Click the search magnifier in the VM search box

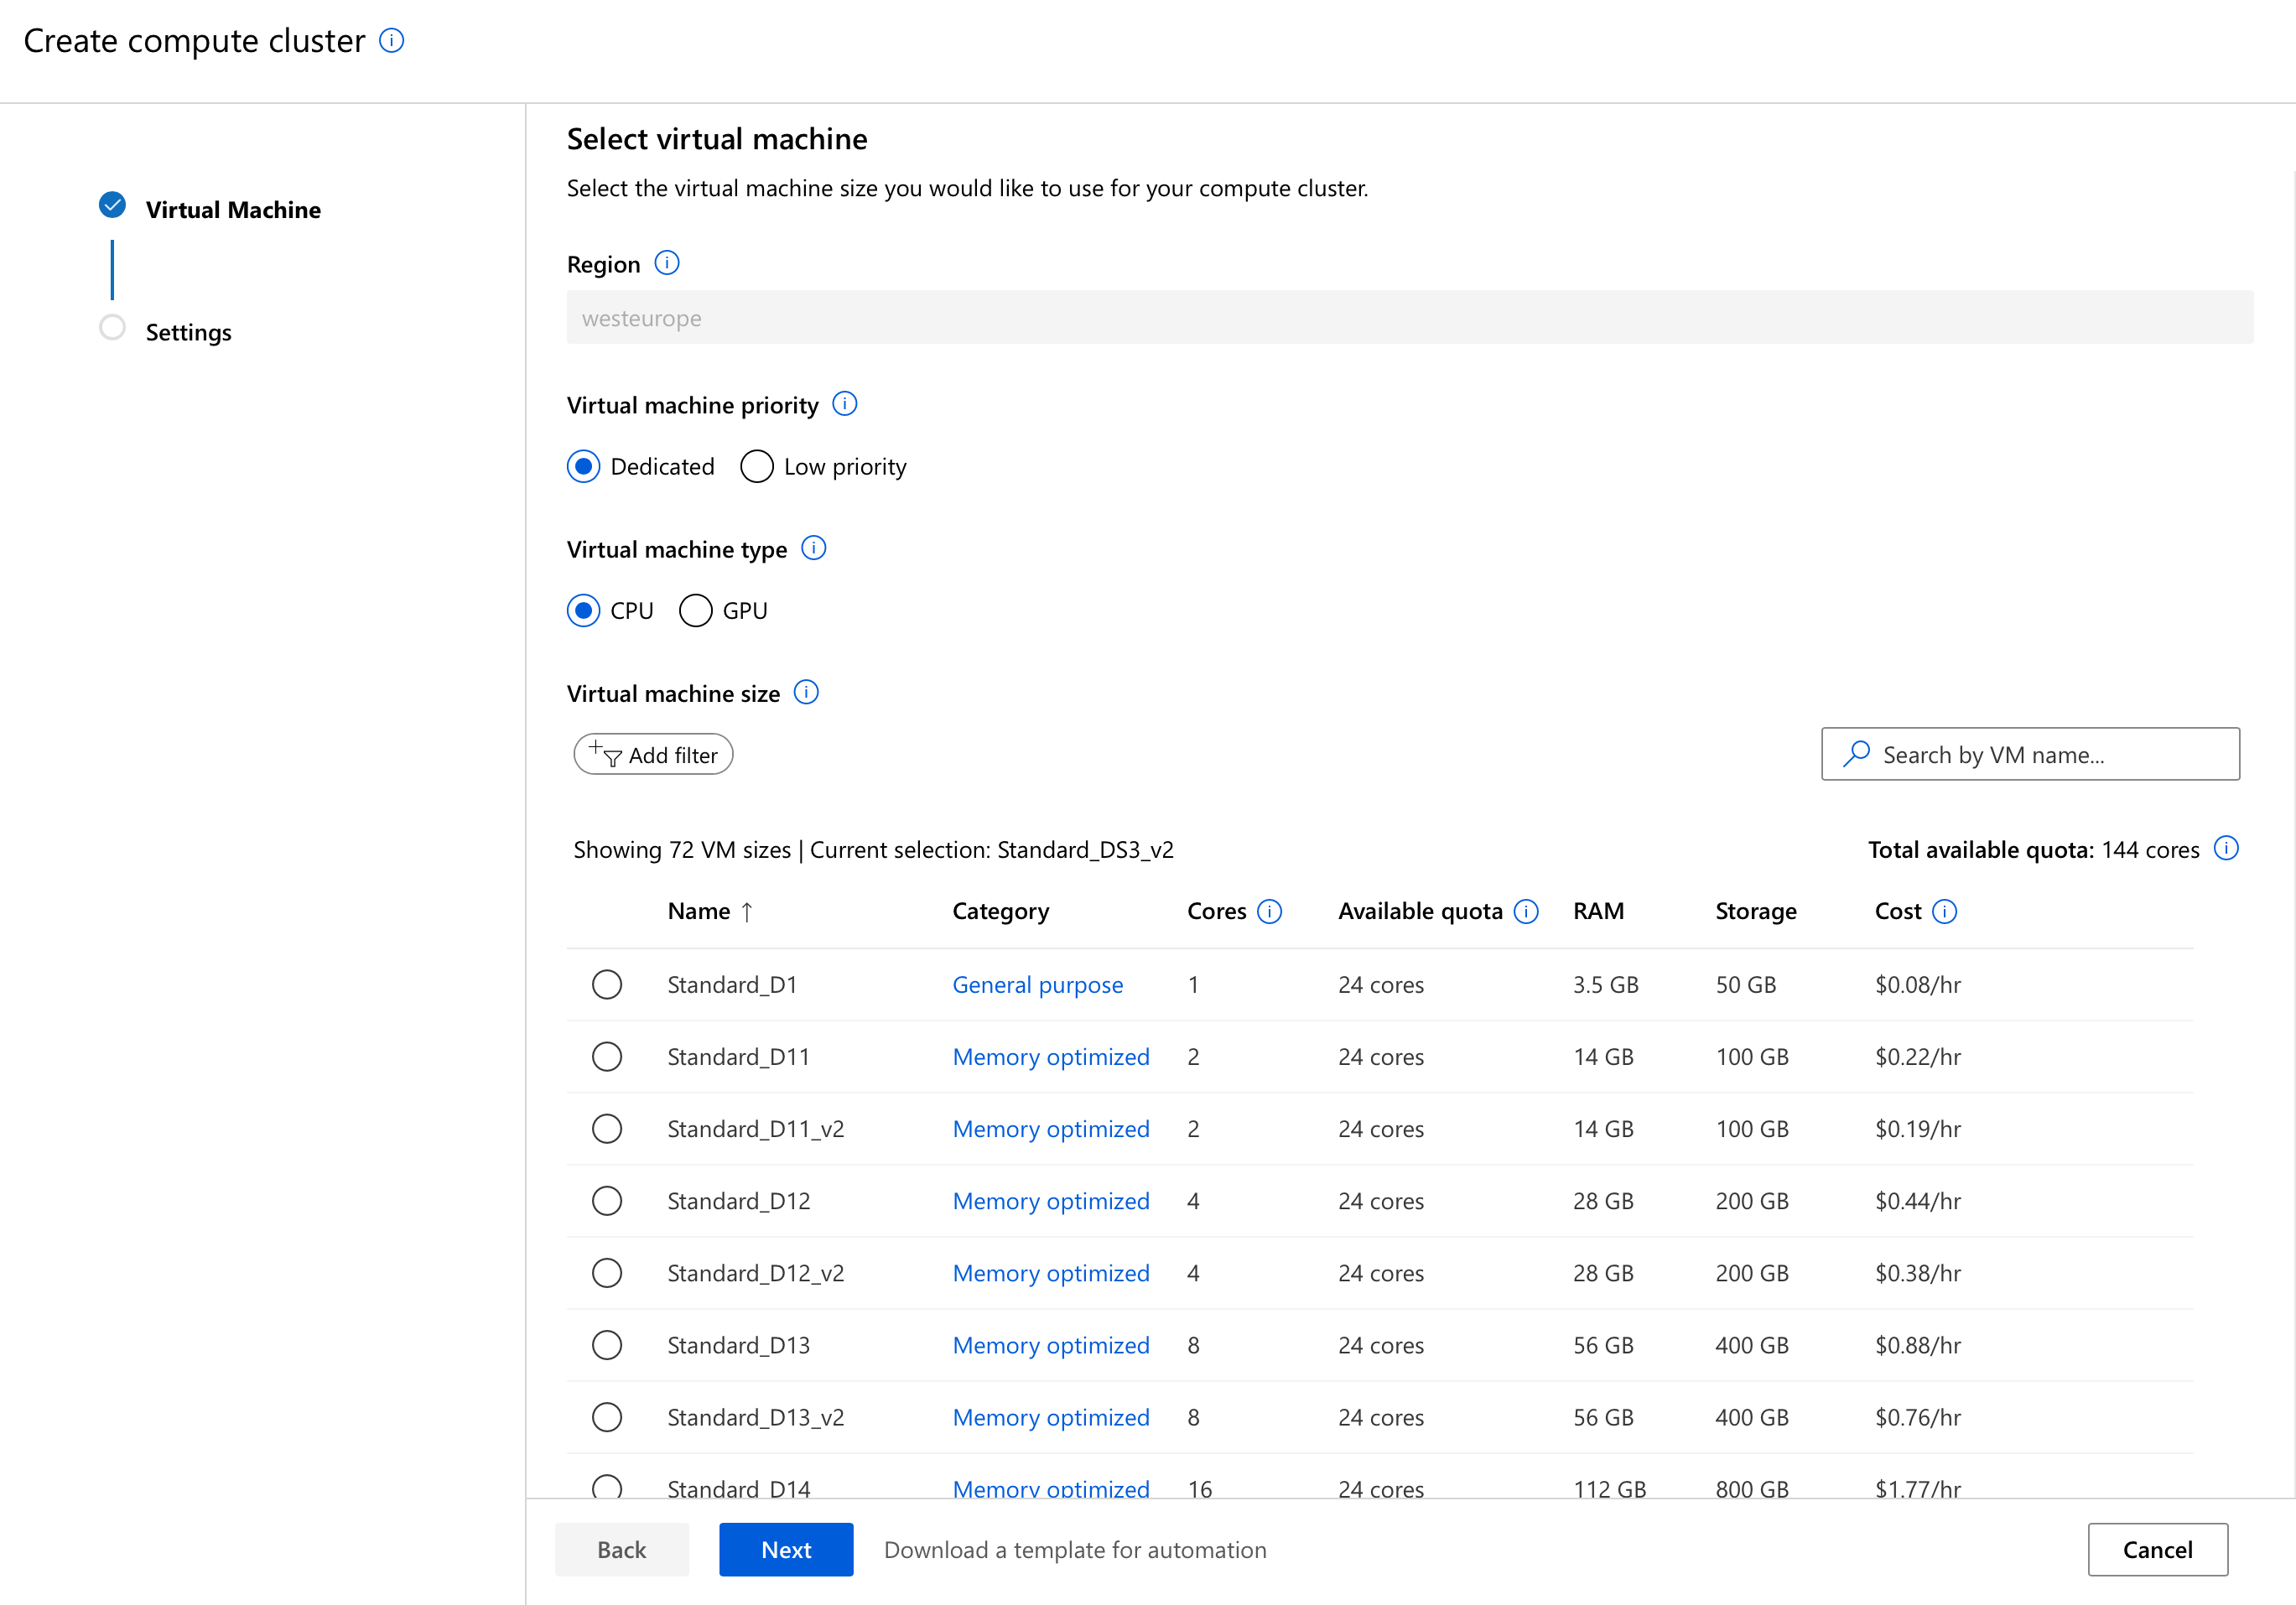(1857, 754)
